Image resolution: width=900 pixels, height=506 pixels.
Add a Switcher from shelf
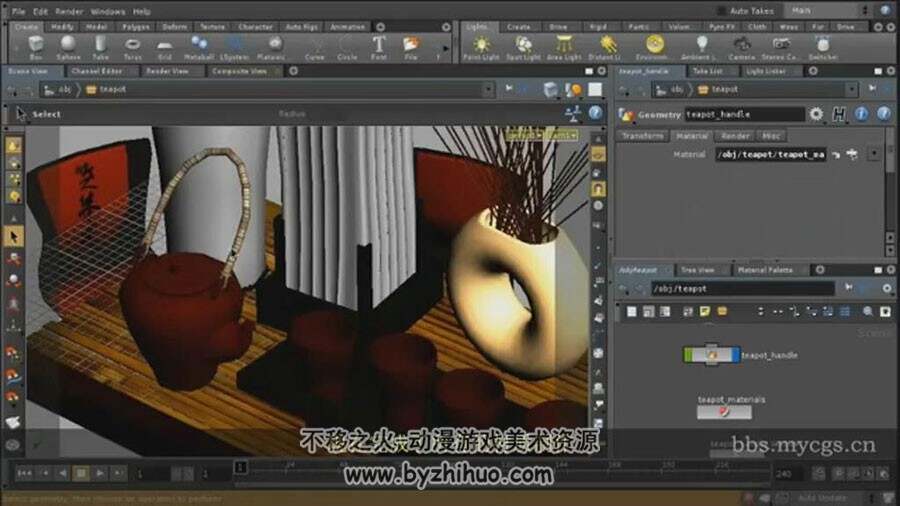(x=823, y=48)
